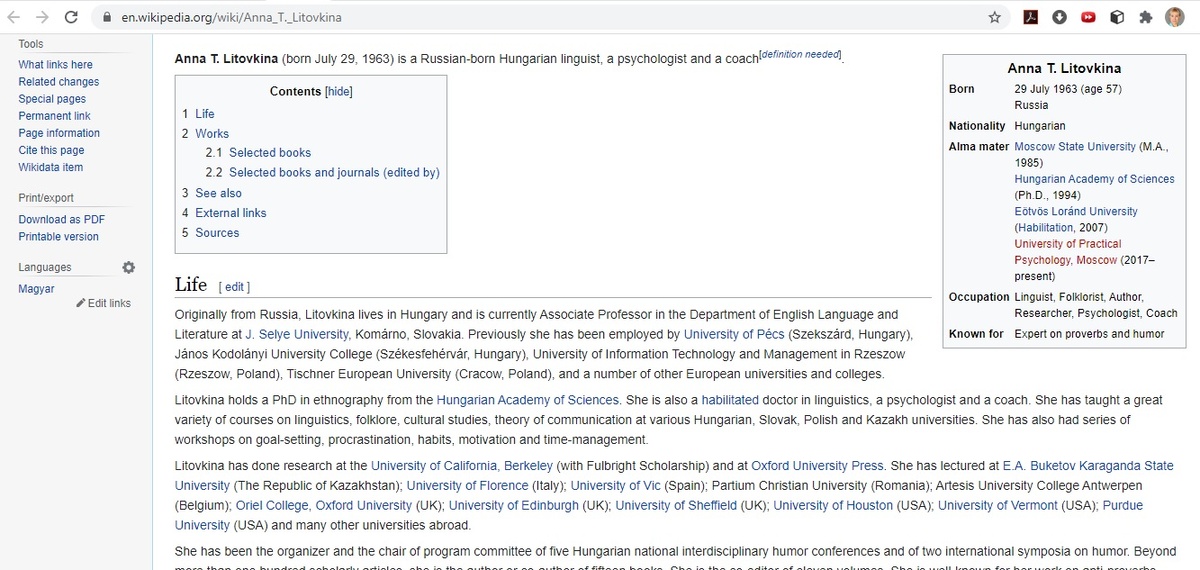This screenshot has width=1200, height=570.
Task: Select the Languages sidebar heading
Action: tap(45, 267)
